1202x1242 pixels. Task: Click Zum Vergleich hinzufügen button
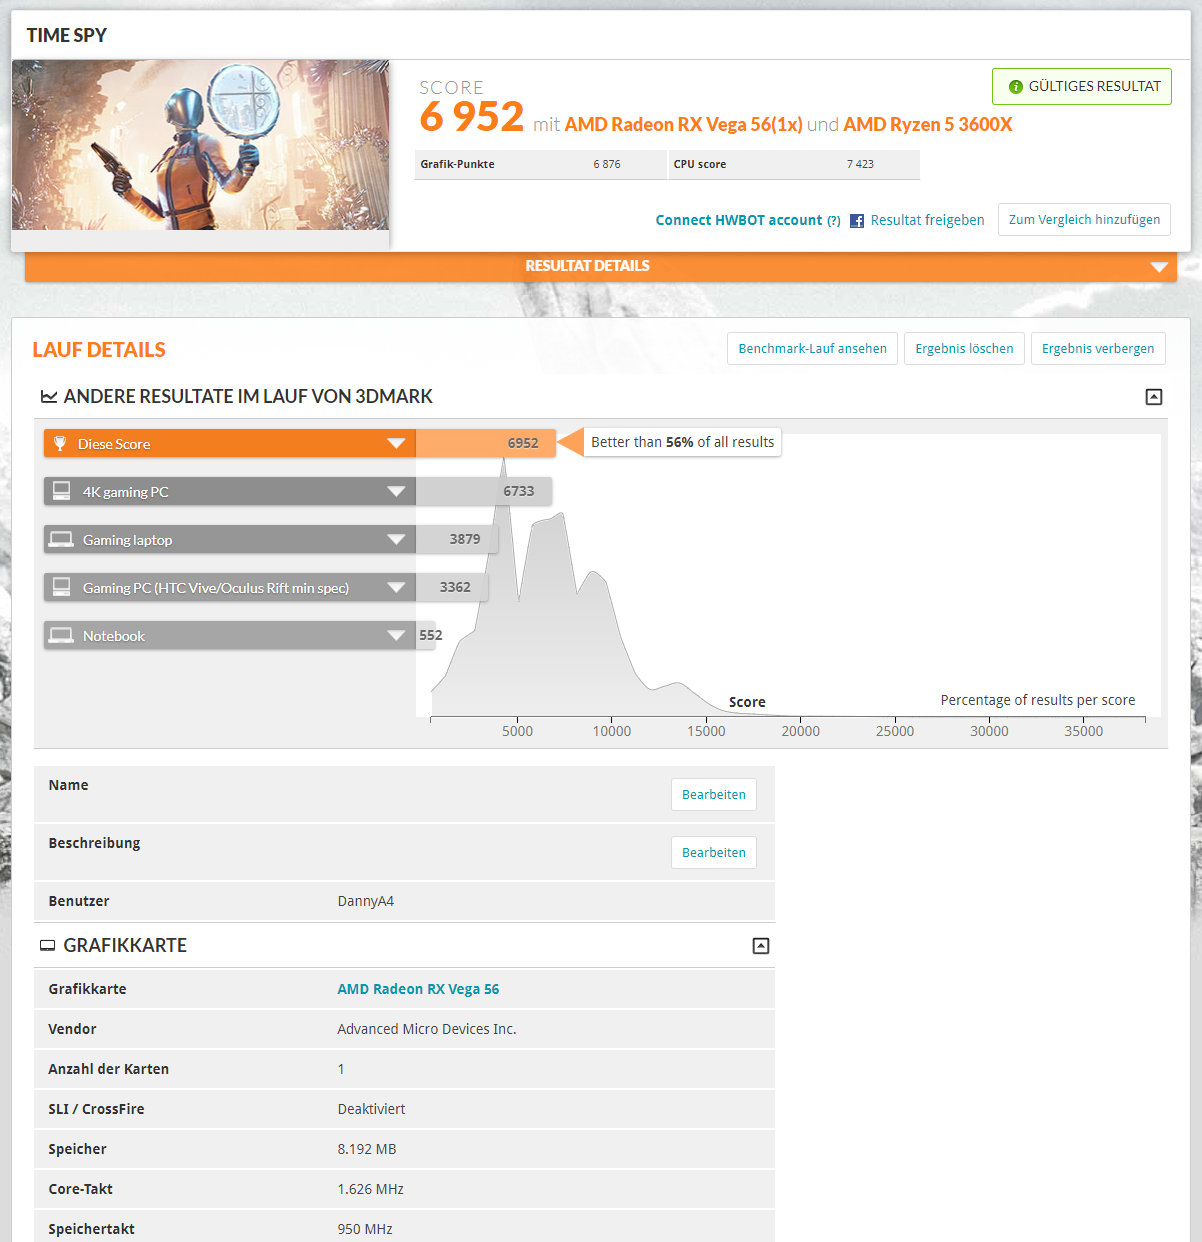pyautogui.click(x=1084, y=220)
